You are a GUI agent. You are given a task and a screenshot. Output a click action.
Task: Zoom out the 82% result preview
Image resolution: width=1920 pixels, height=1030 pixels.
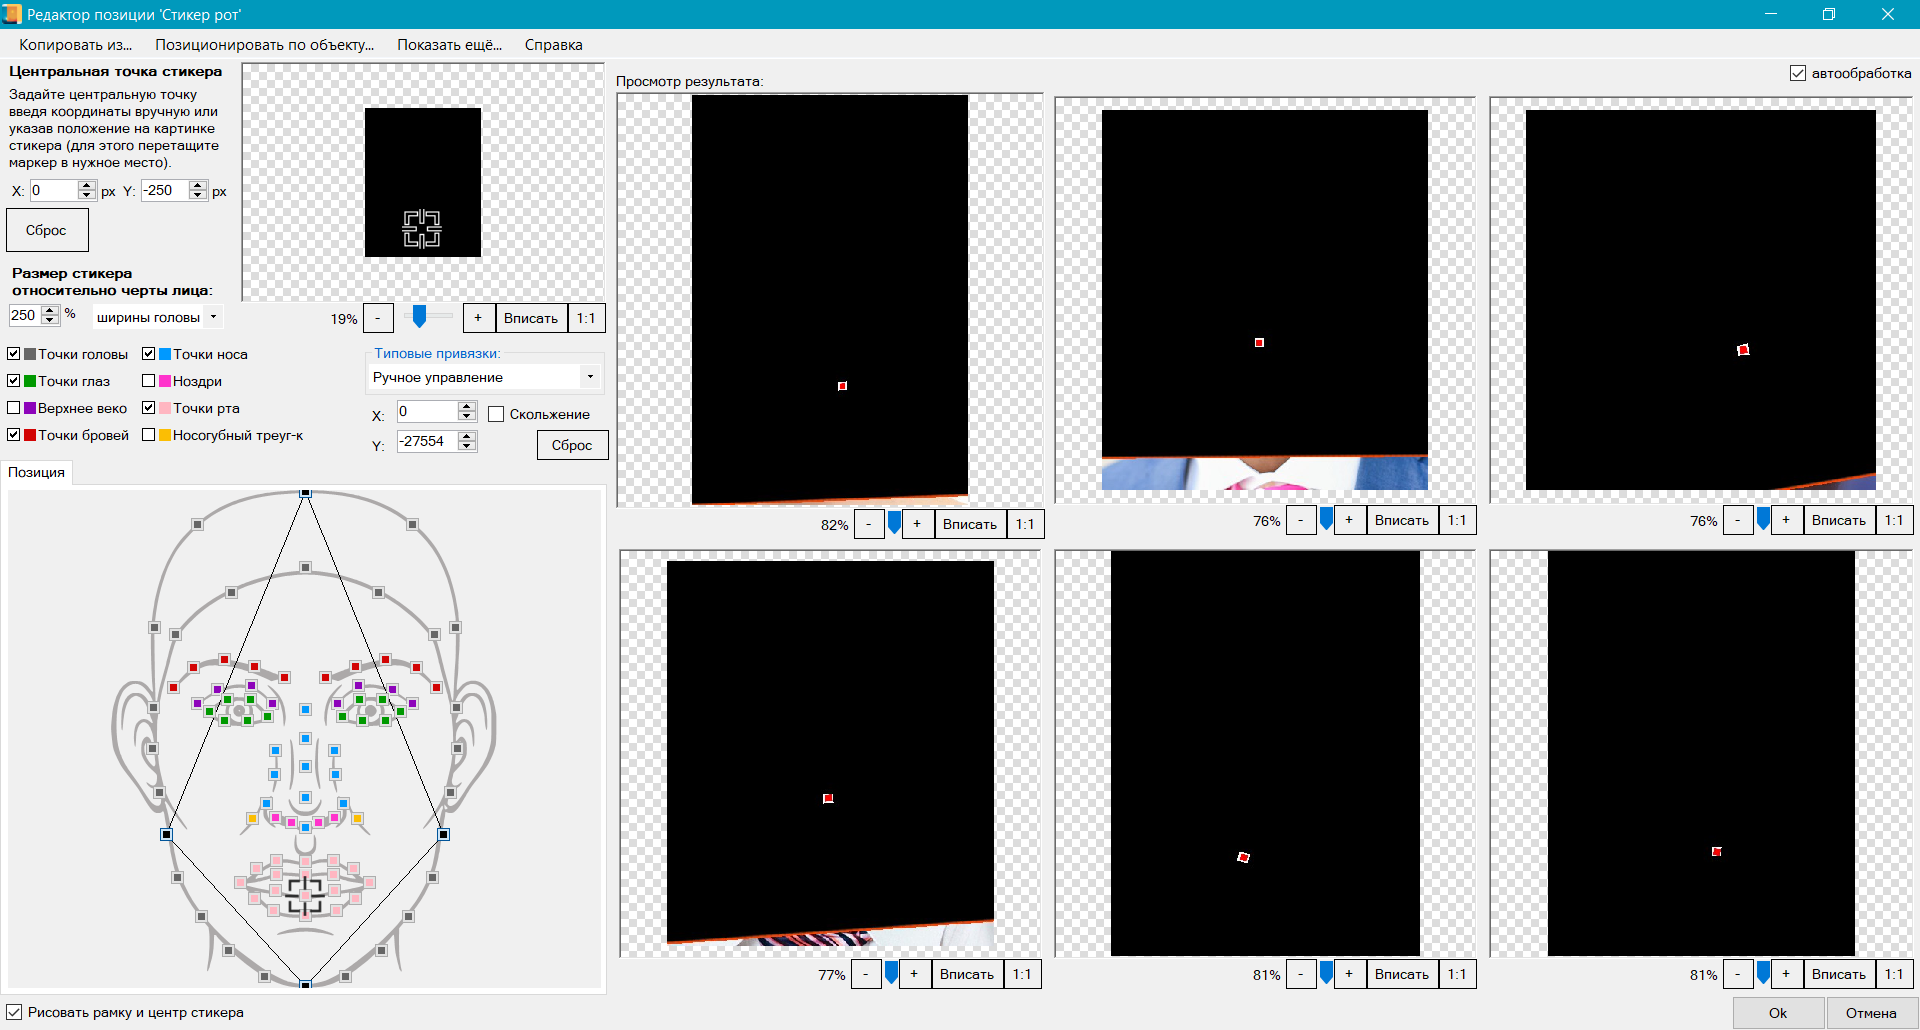pyautogui.click(x=869, y=524)
